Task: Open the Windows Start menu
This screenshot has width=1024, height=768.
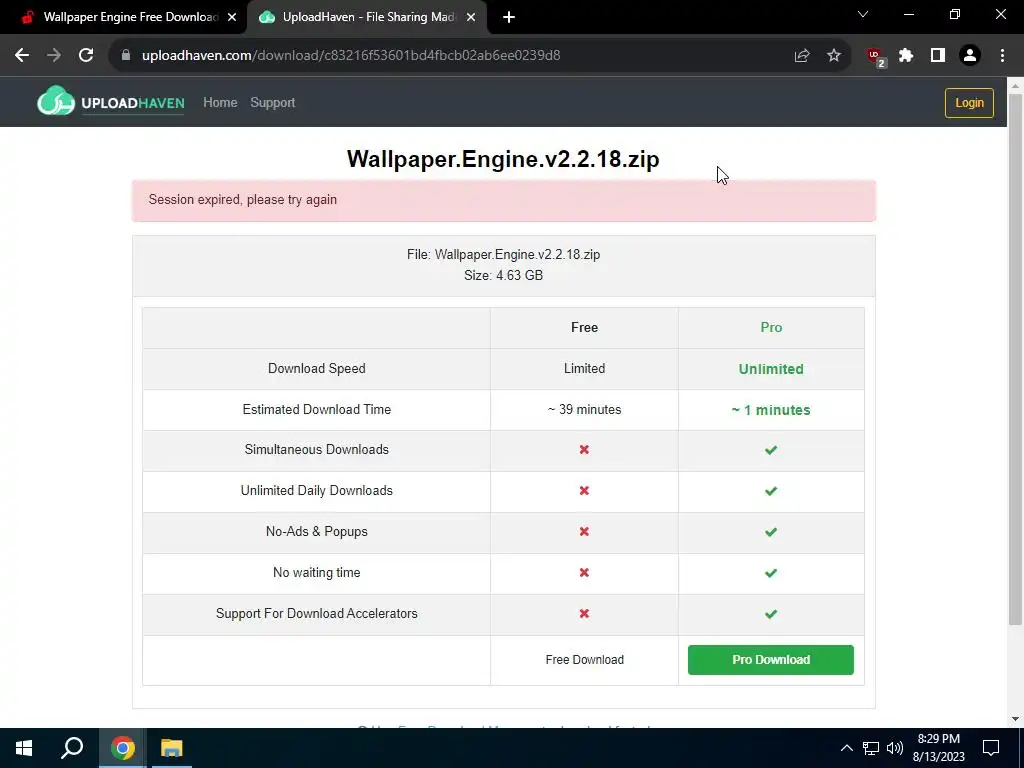Action: (x=24, y=748)
